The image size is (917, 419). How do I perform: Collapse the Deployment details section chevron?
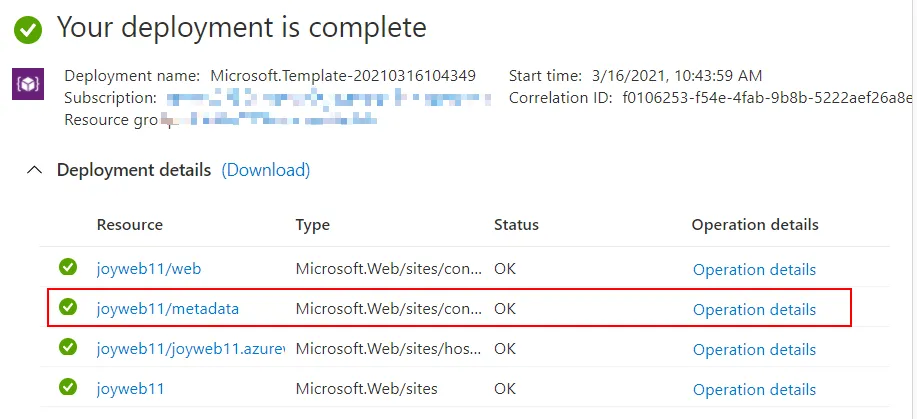click(x=35, y=170)
